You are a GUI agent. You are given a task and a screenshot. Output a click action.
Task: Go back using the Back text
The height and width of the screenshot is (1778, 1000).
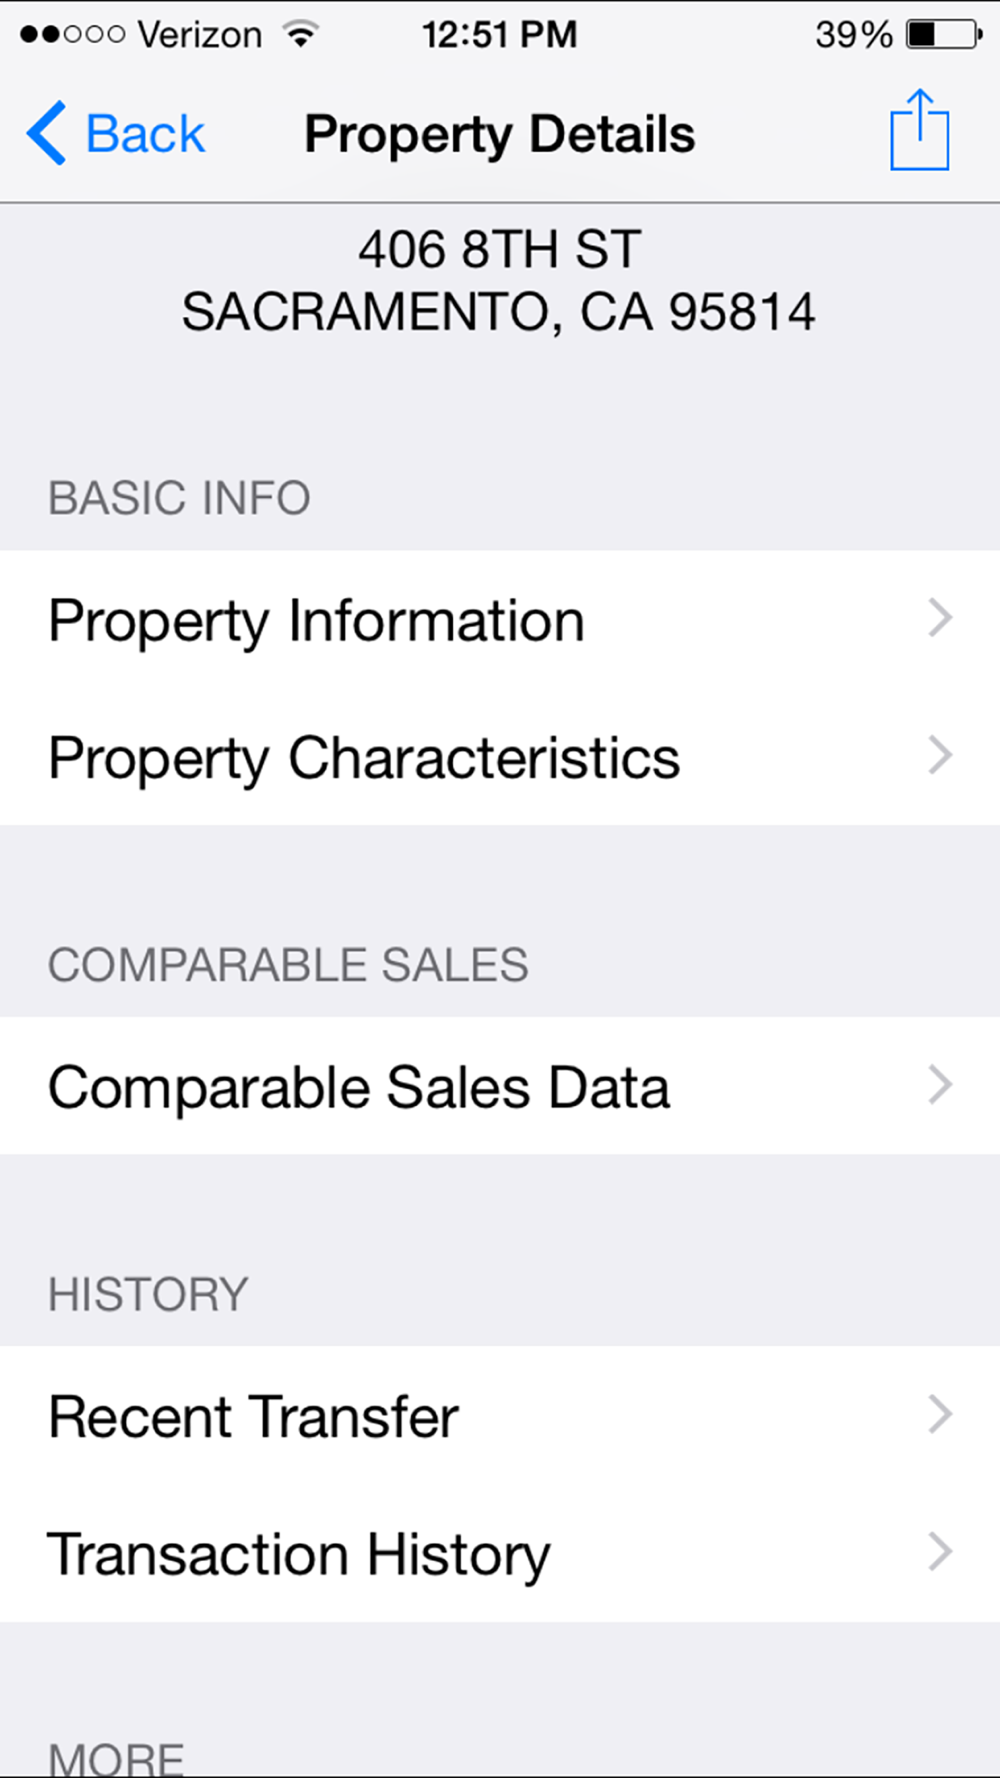point(145,134)
